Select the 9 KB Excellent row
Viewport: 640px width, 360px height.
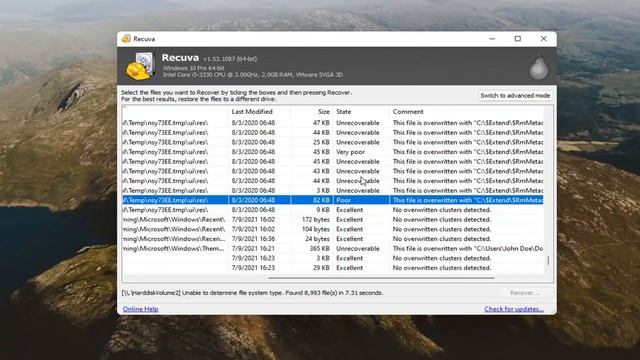tap(333, 210)
